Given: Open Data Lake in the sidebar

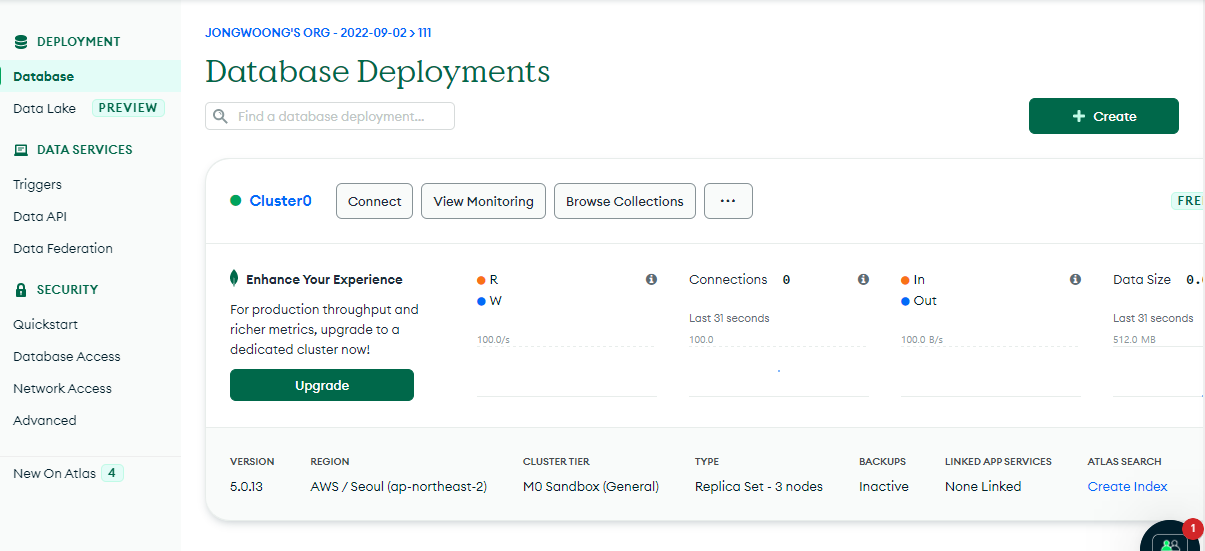Looking at the screenshot, I should coord(44,108).
